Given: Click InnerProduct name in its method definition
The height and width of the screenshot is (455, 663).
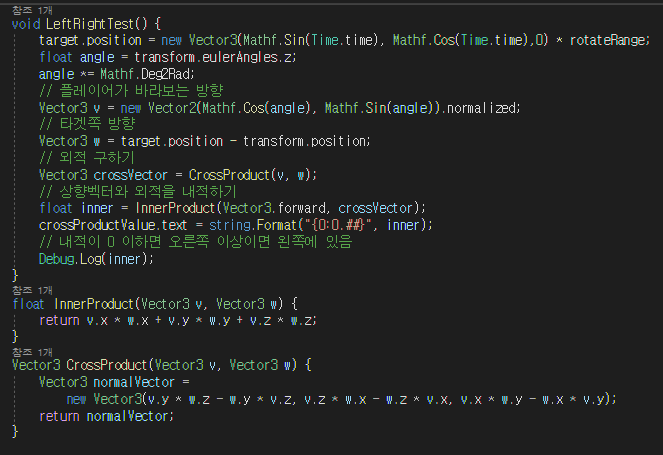Looking at the screenshot, I should [94, 304].
